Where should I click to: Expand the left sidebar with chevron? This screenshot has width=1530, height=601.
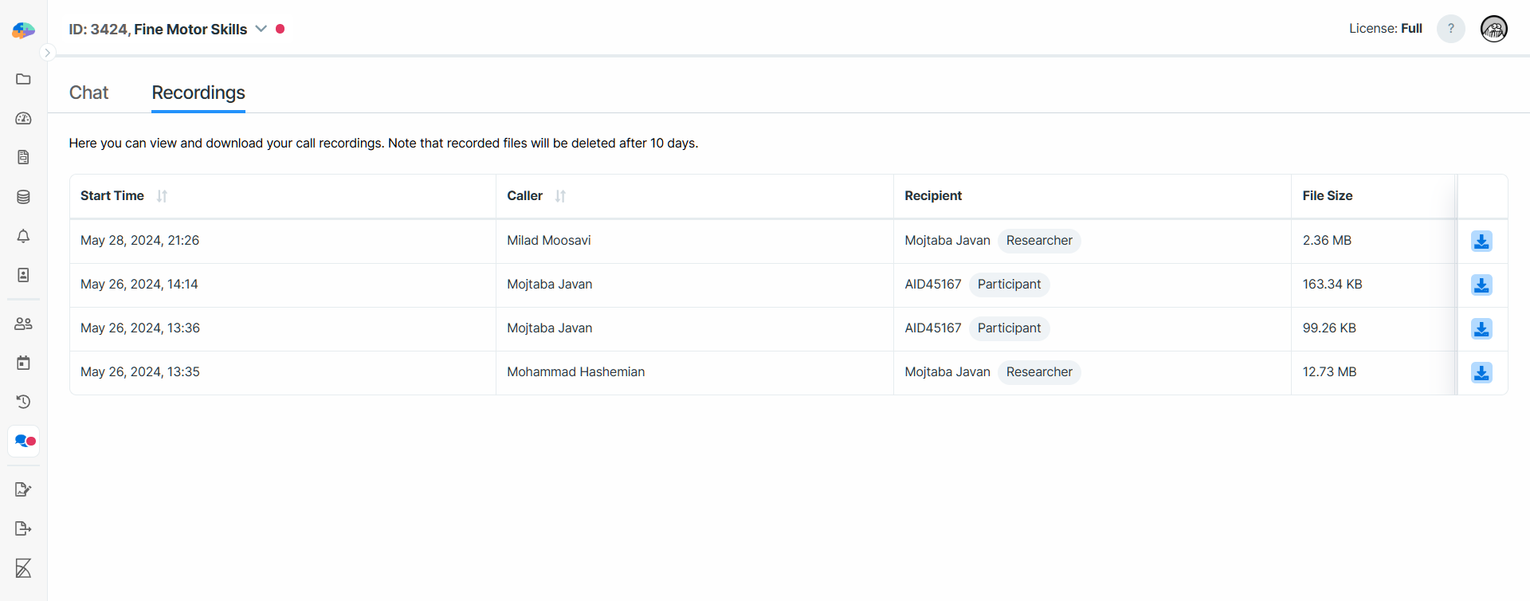(x=47, y=53)
